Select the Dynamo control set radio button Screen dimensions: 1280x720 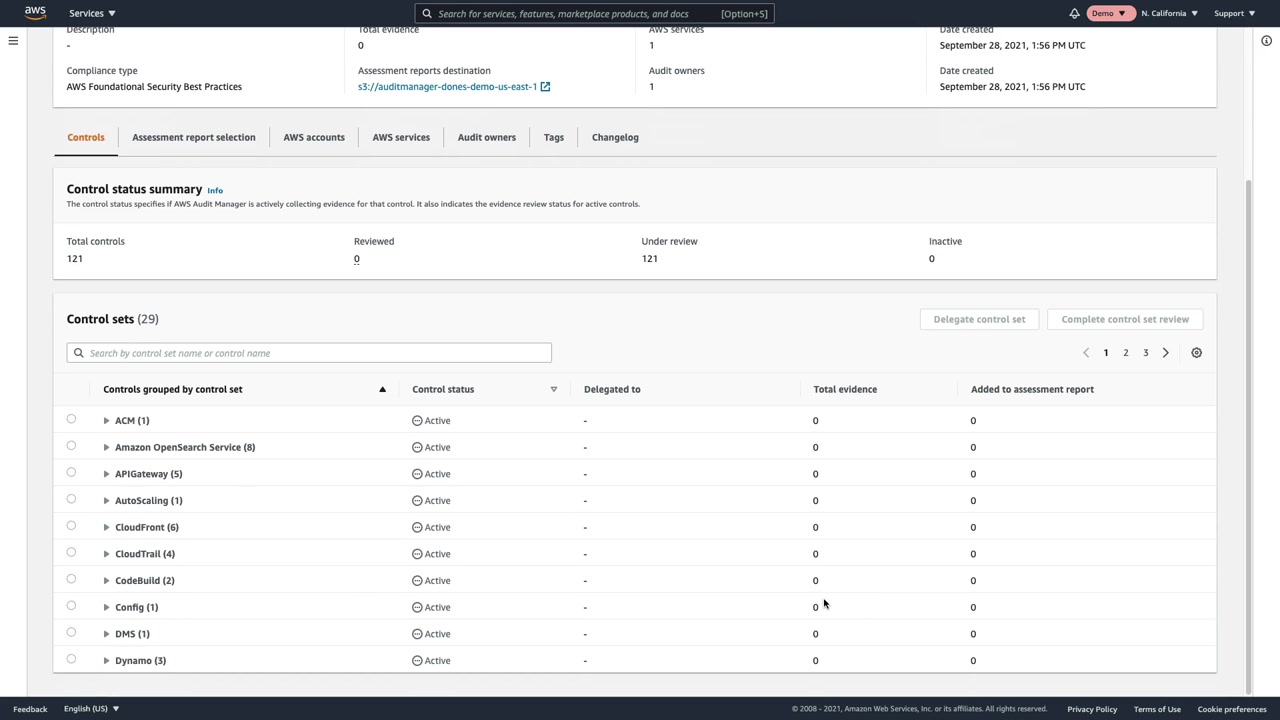[x=71, y=659]
